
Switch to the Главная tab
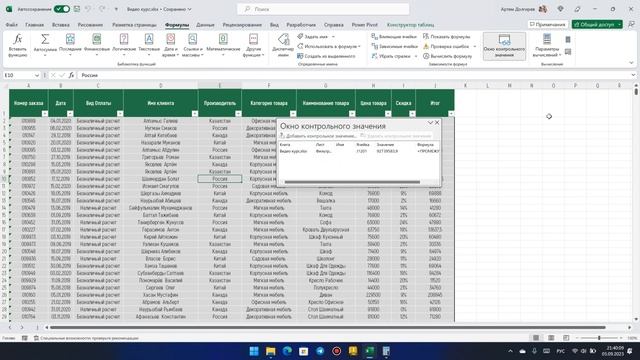coord(34,25)
